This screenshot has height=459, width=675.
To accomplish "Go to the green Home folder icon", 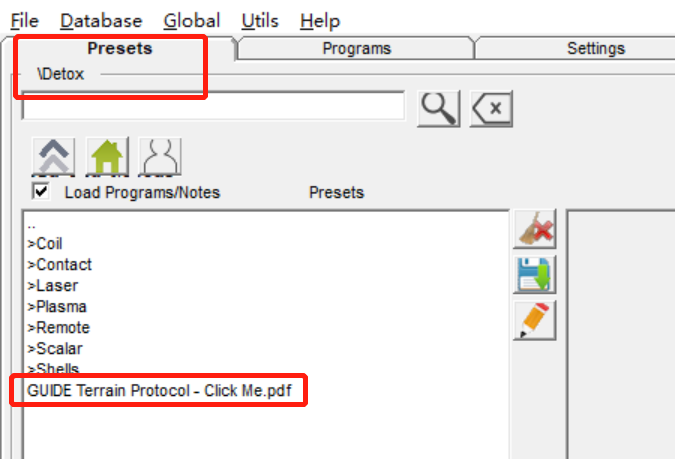I will coord(107,156).
